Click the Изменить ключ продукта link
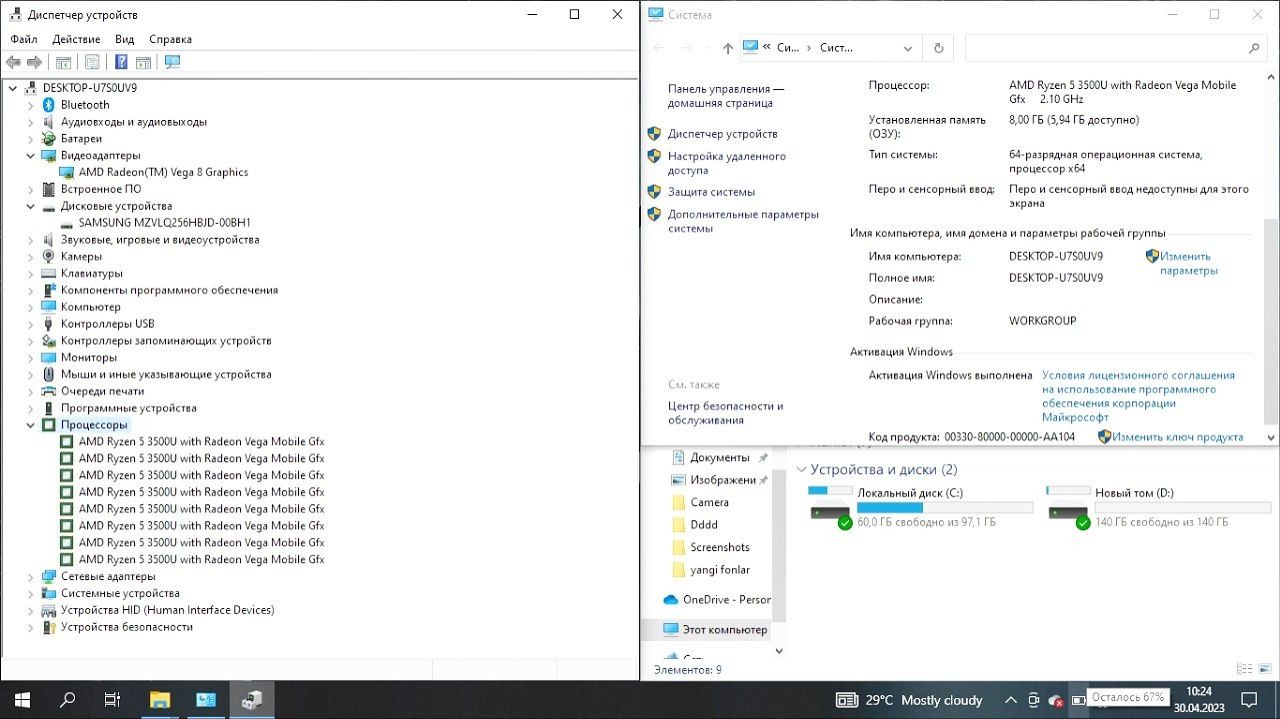This screenshot has height=719, width=1280. [x=1178, y=437]
